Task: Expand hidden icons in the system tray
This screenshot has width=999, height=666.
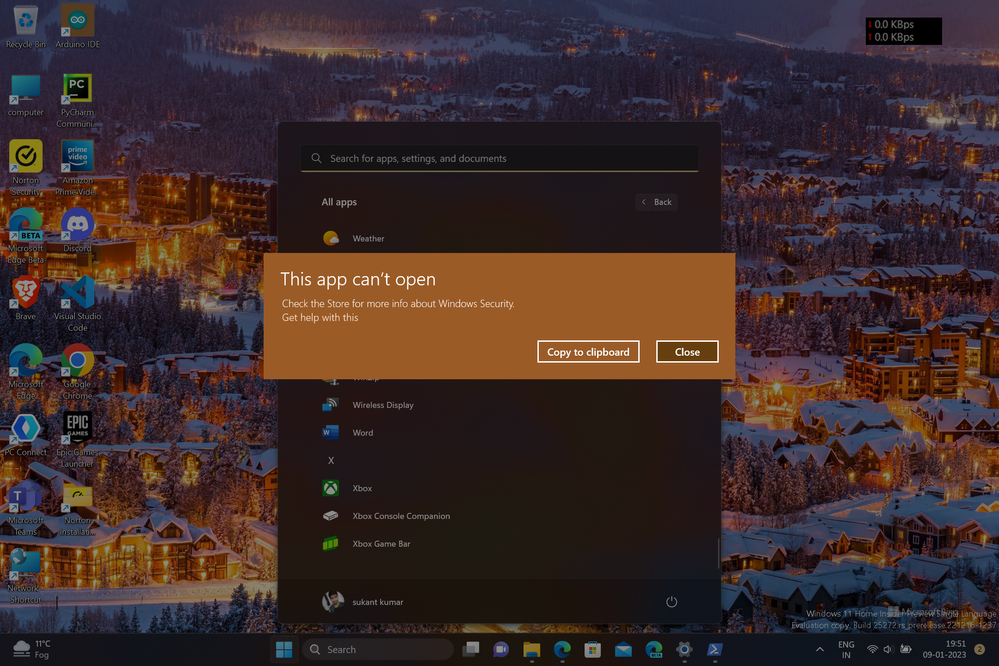Action: pyautogui.click(x=820, y=649)
